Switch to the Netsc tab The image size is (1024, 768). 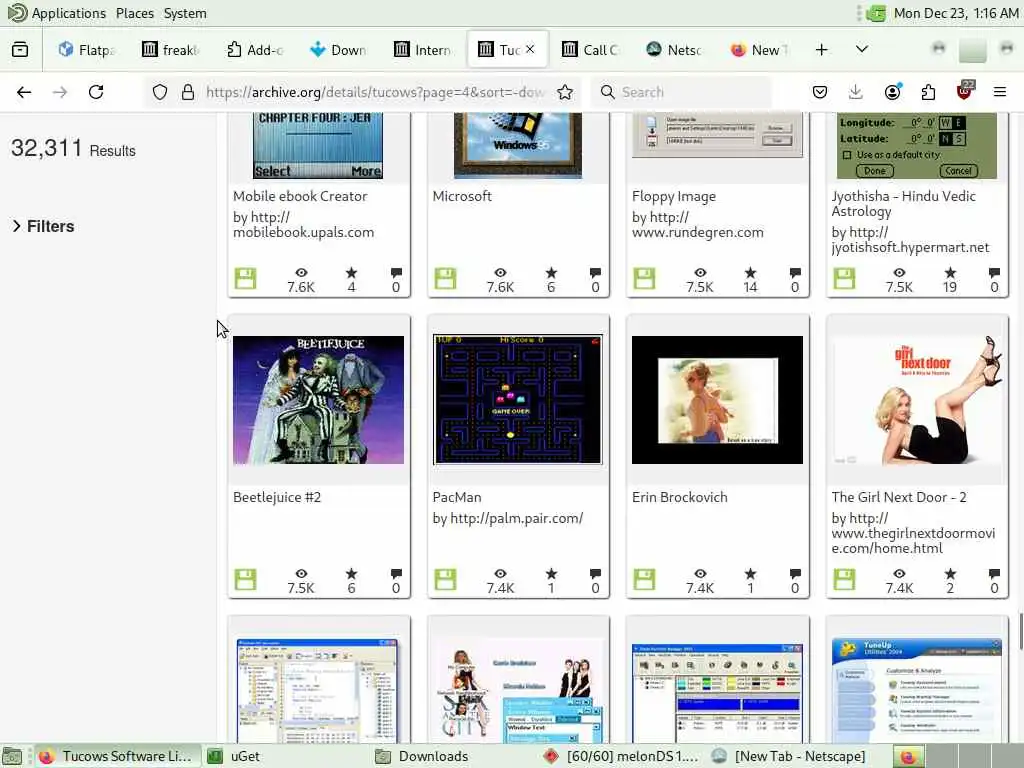click(x=675, y=50)
